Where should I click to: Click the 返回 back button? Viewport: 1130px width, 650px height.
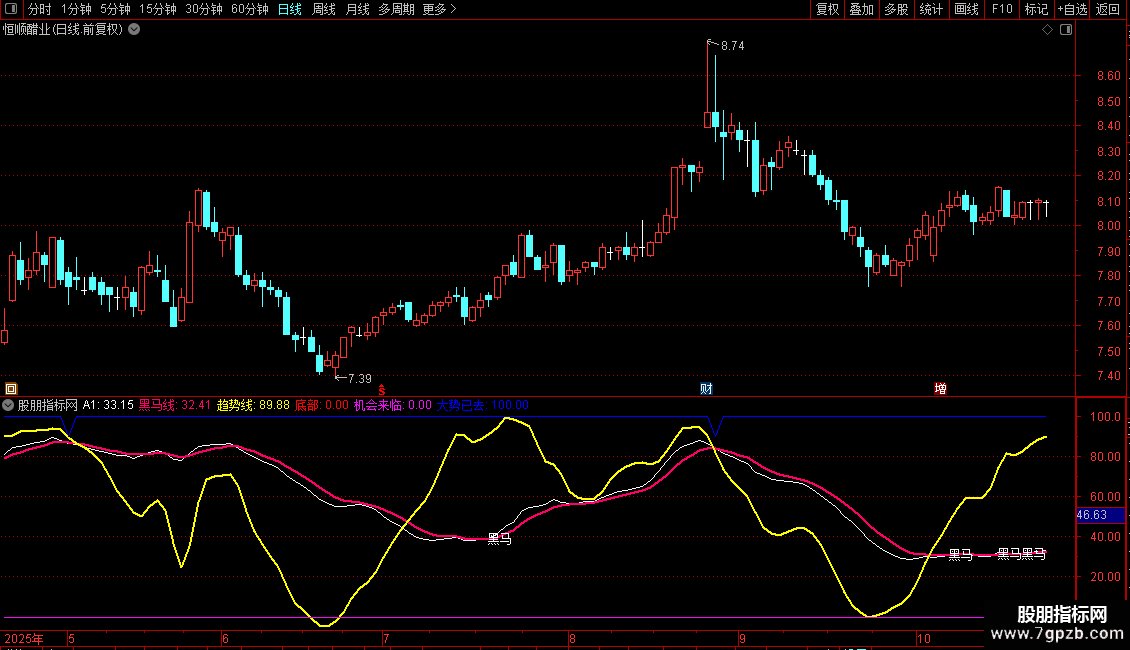1108,9
